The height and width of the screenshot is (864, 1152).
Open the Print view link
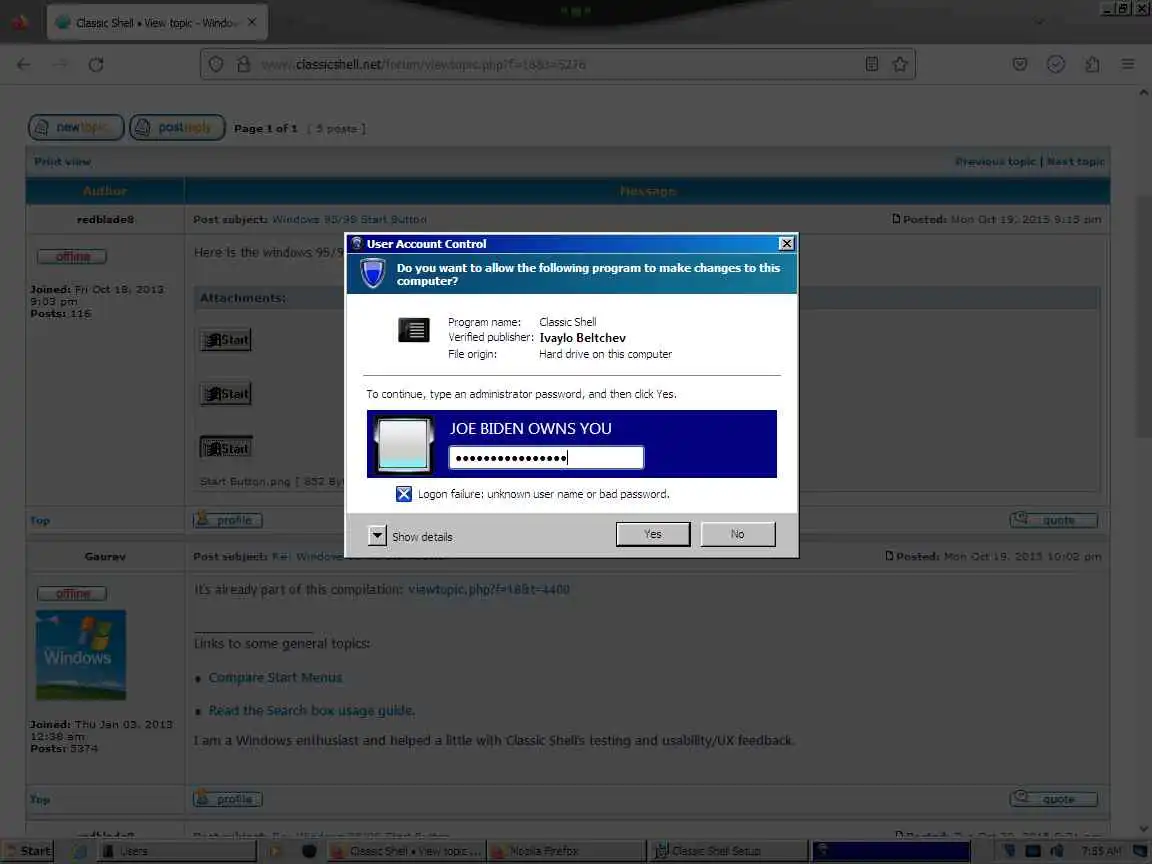tap(62, 162)
